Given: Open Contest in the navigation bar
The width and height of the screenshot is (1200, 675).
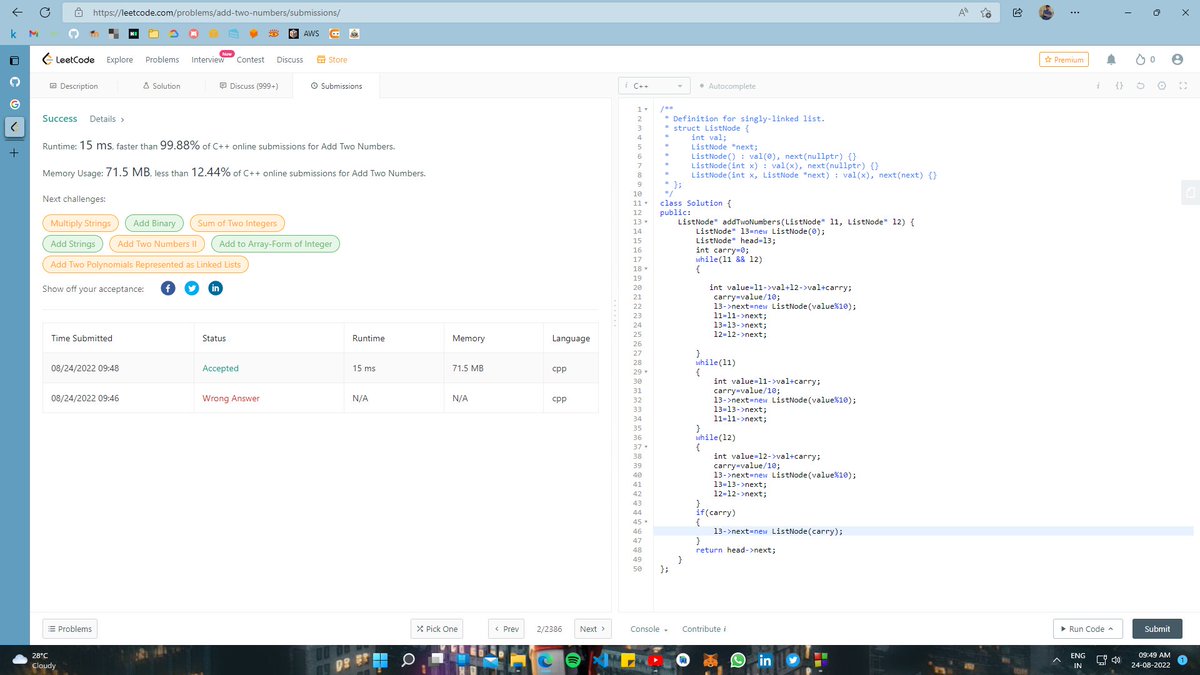Looking at the screenshot, I should pyautogui.click(x=250, y=60).
